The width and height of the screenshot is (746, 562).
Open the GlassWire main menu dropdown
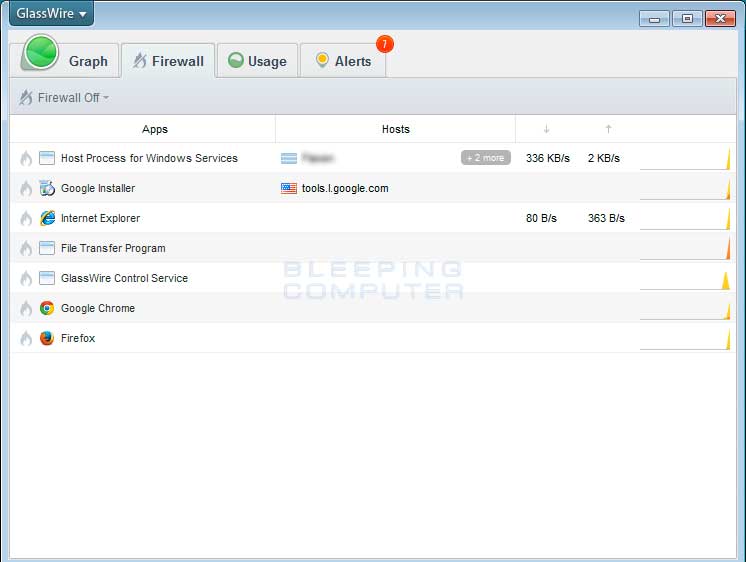51,13
